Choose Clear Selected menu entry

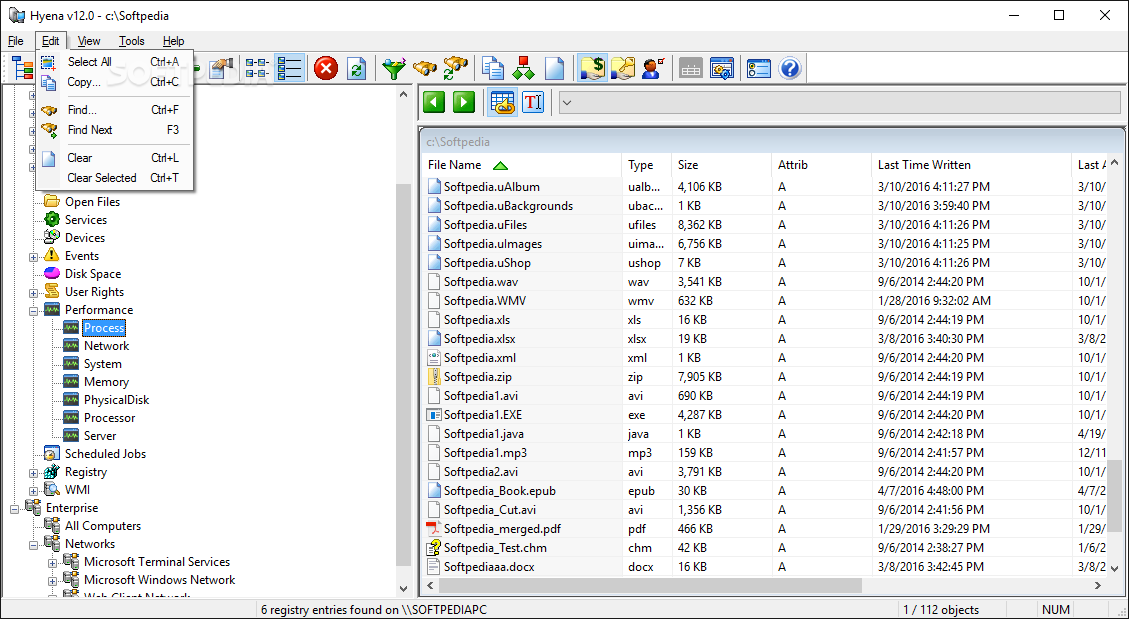114,178
